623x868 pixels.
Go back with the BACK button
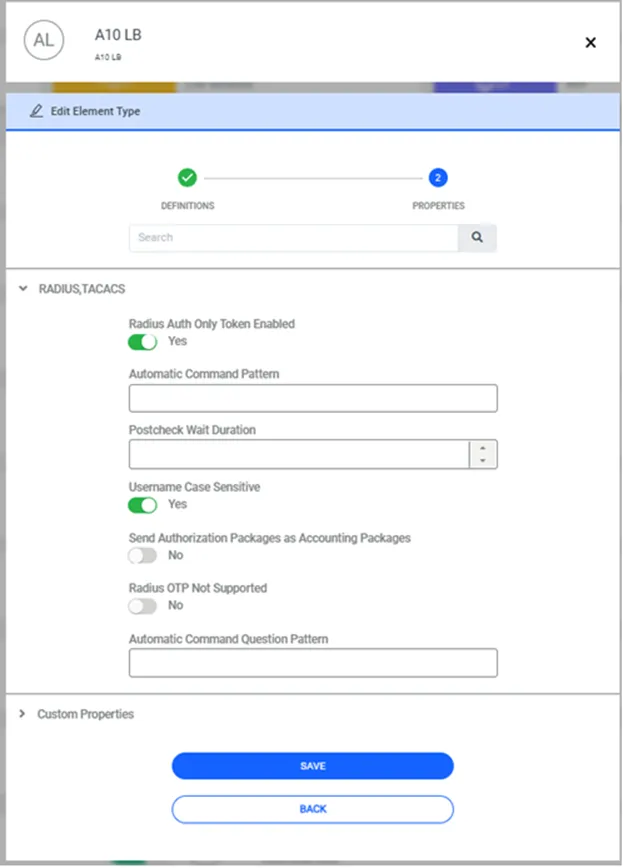(312, 809)
